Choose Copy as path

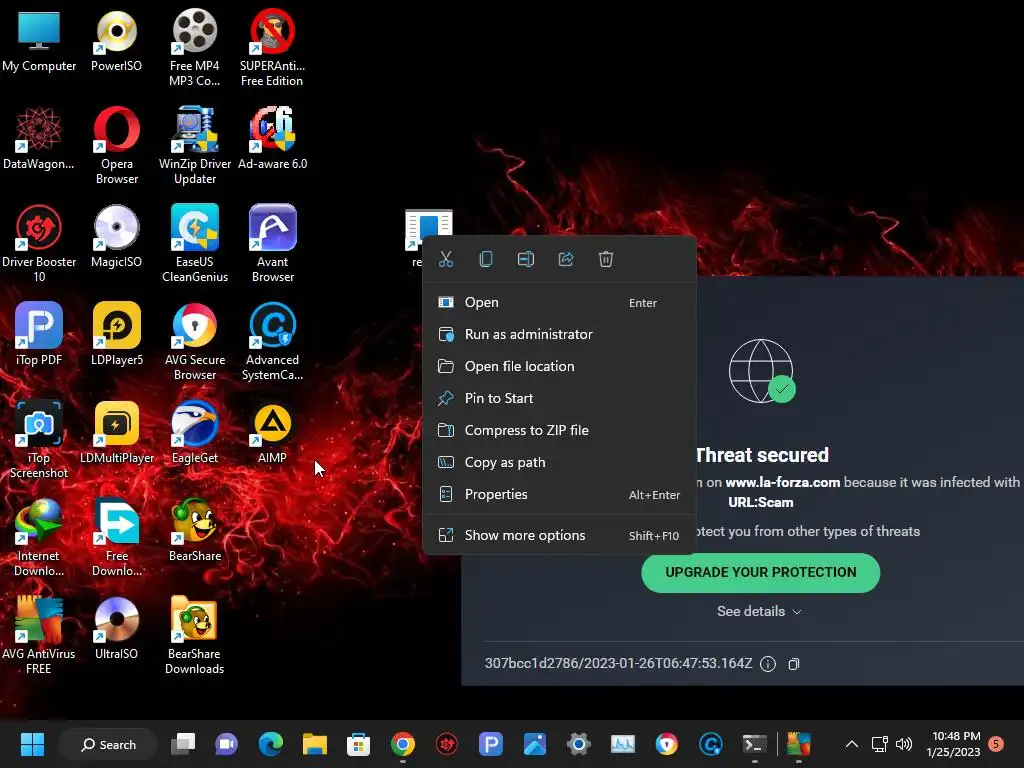559,462
